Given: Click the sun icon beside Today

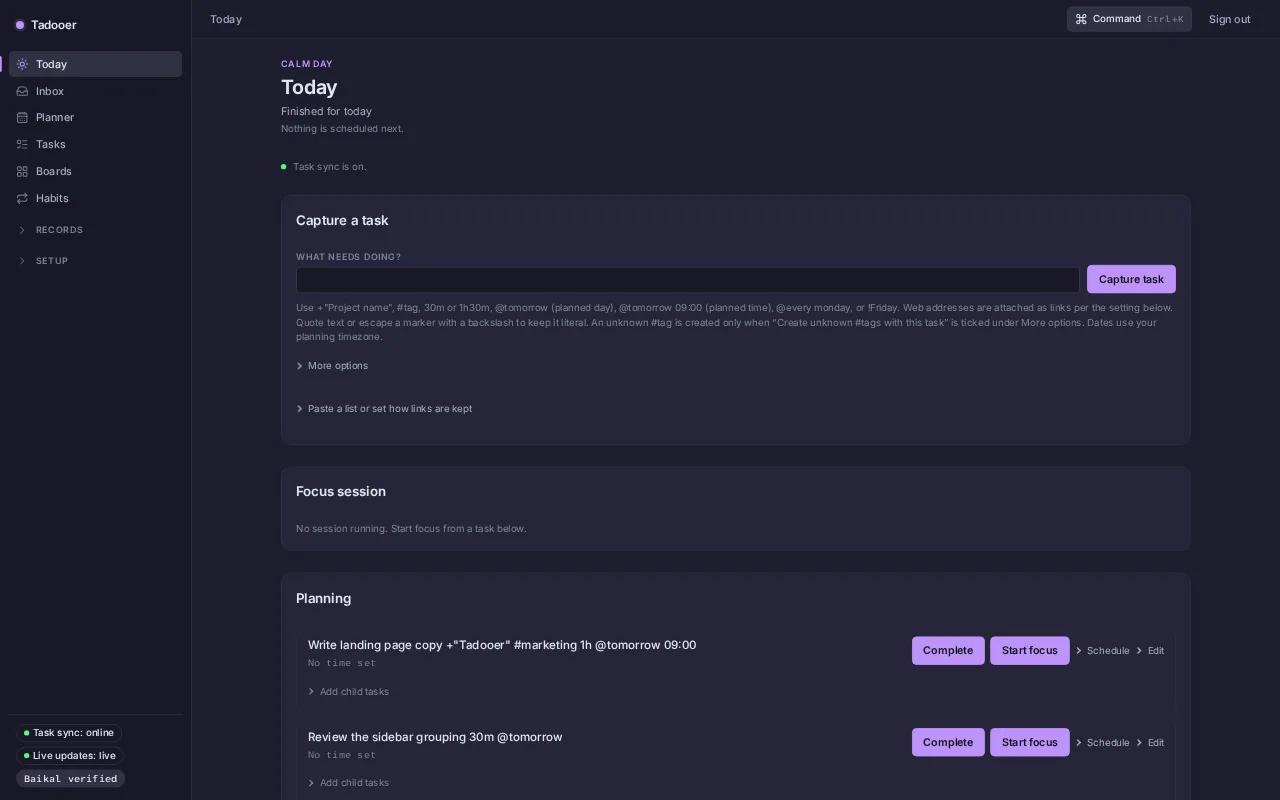Looking at the screenshot, I should click(x=22, y=64).
